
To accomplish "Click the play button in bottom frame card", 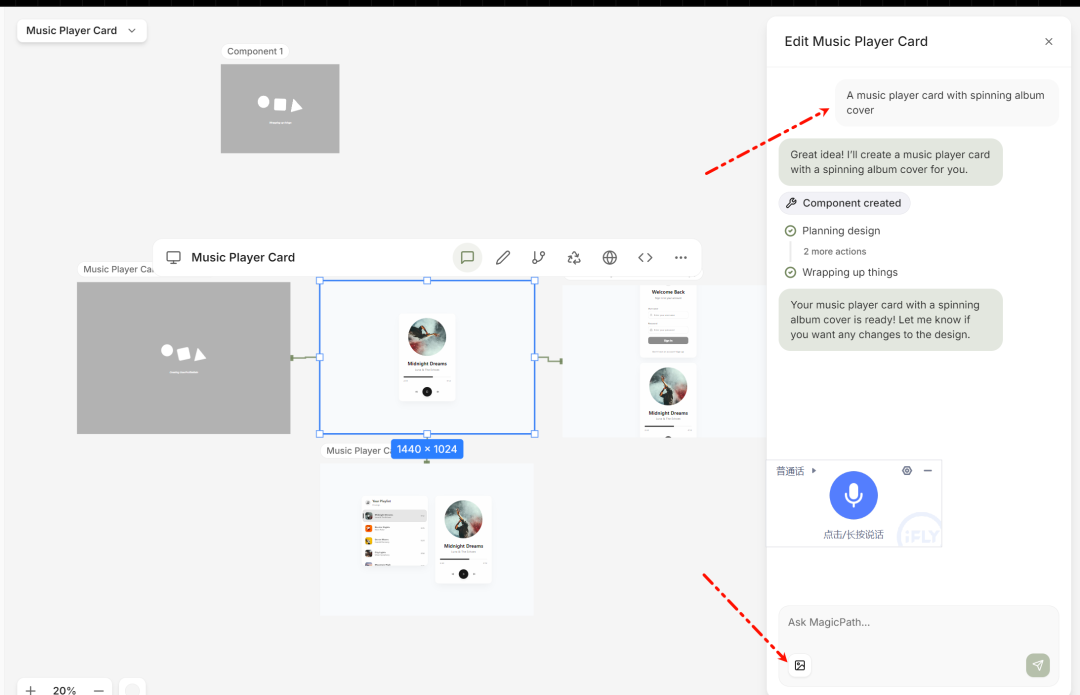I will click(x=464, y=574).
